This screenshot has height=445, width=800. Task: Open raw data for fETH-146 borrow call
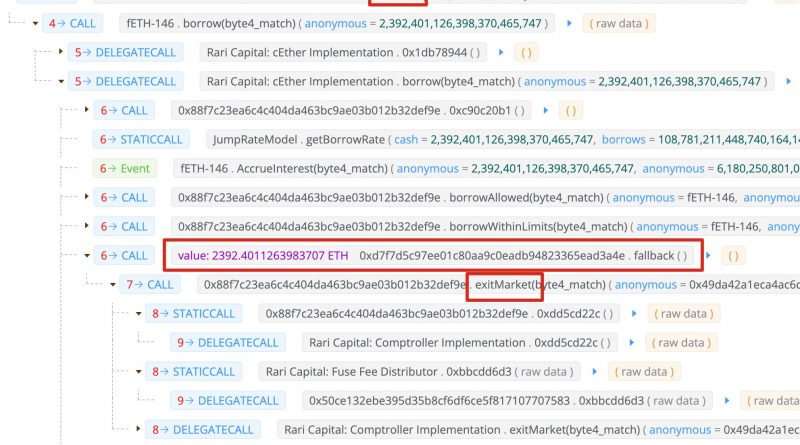pyautogui.click(x=619, y=22)
